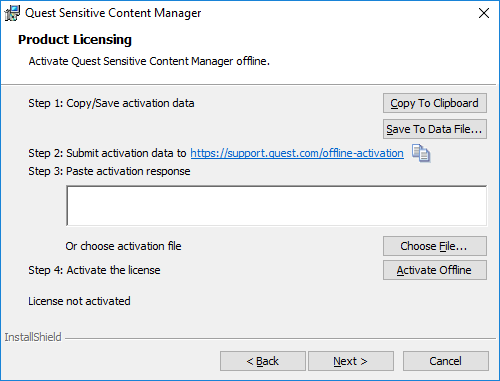Click the Step 4 Activate the license label
500x381 pixels.
pyautogui.click(x=94, y=270)
